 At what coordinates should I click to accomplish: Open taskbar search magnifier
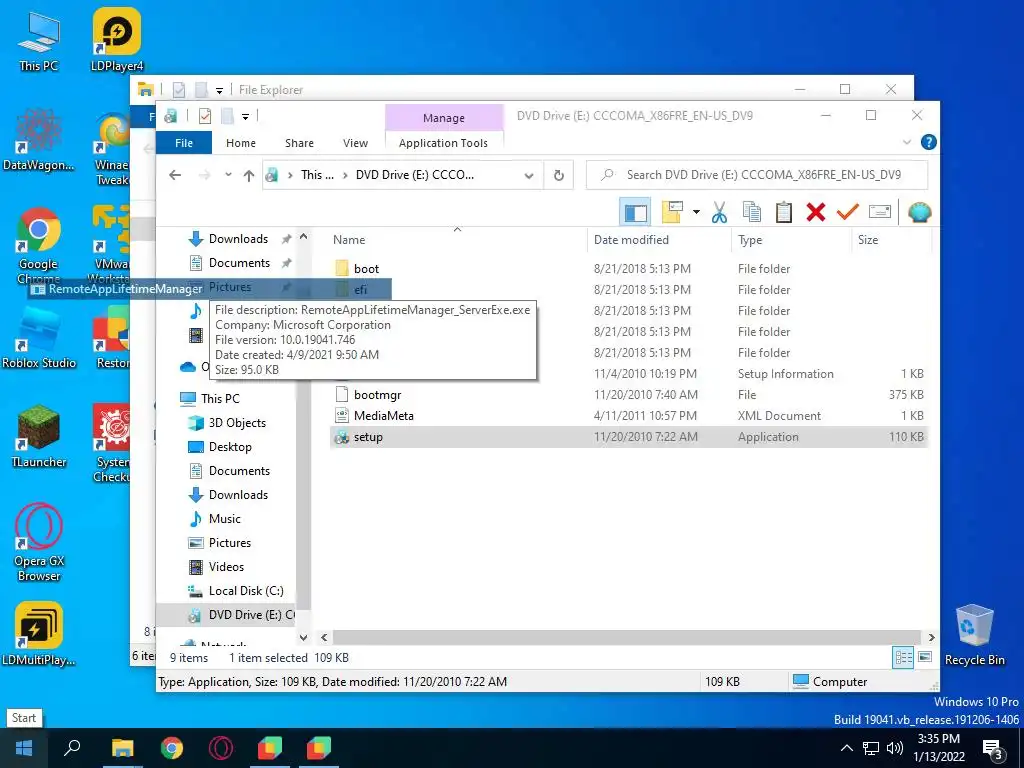[x=72, y=748]
